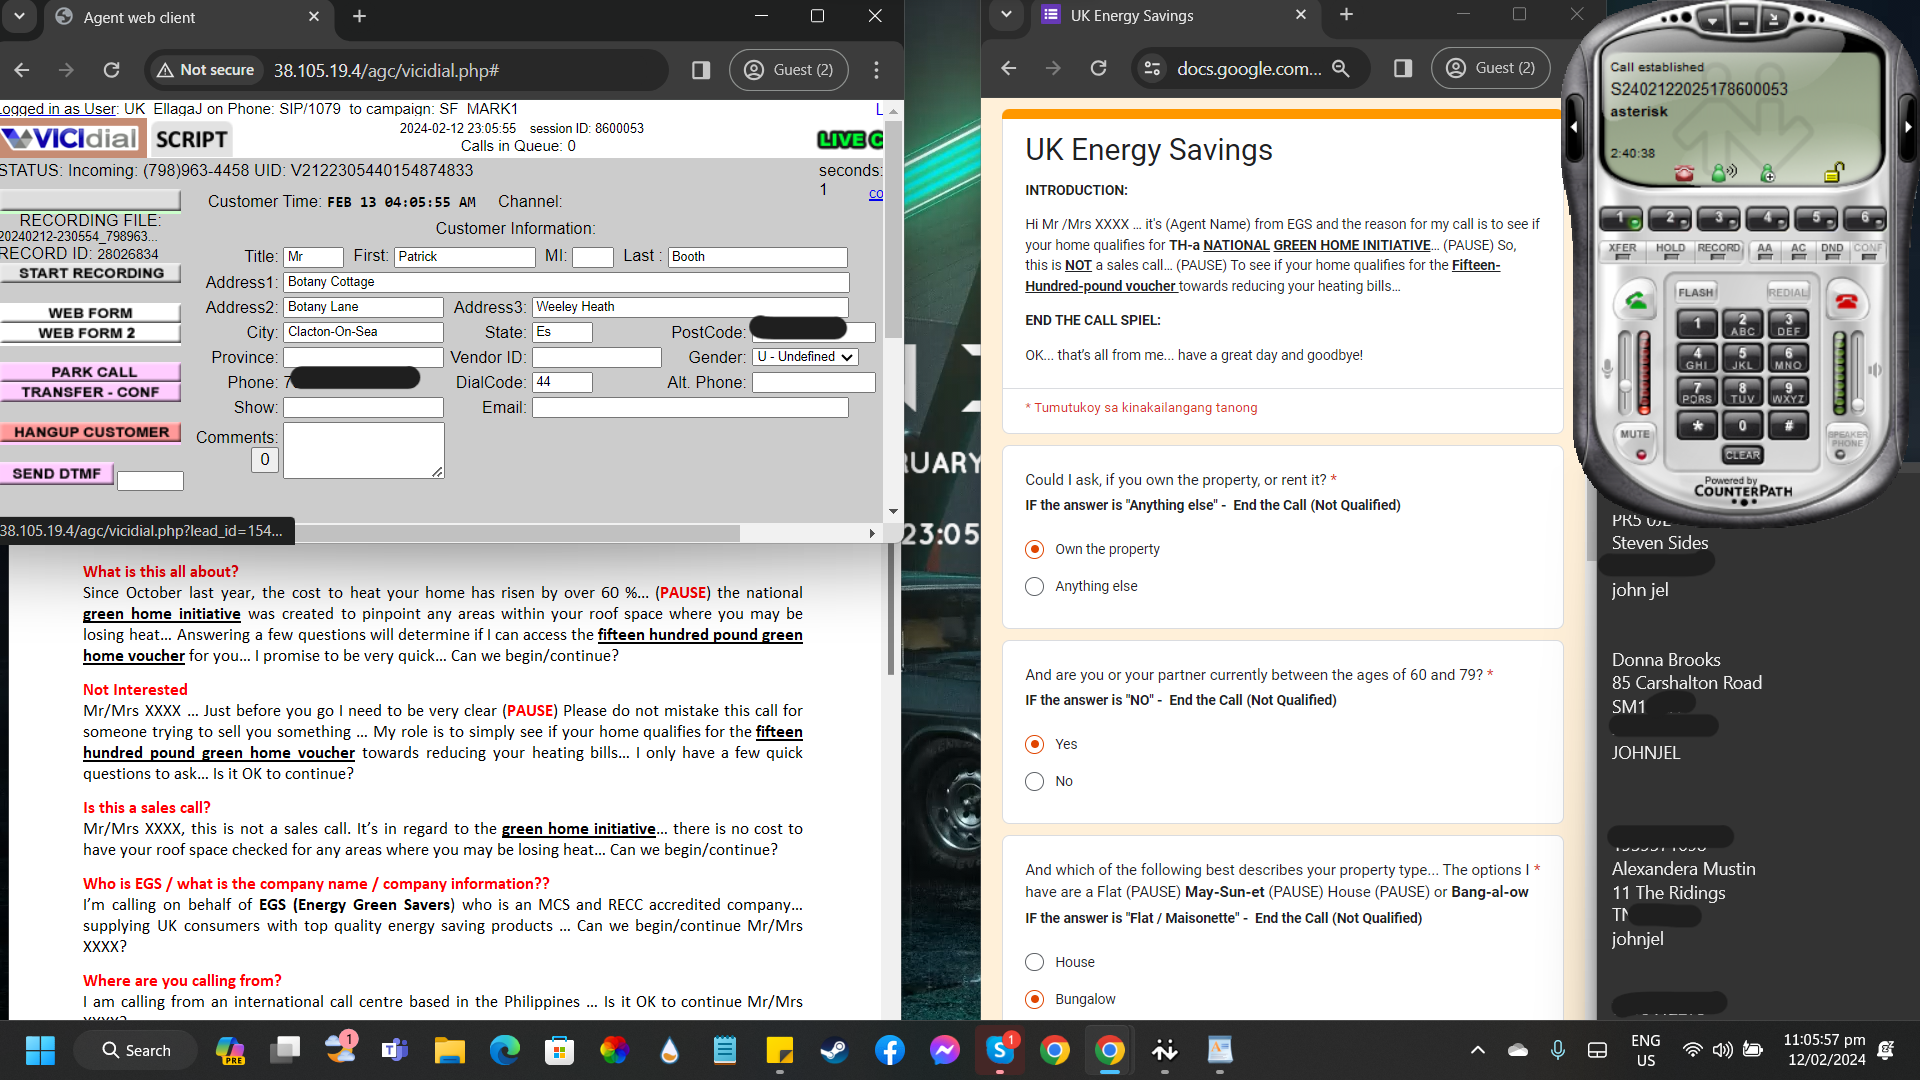This screenshot has height=1080, width=1920.
Task: Click the add participant icon on the softphone display
Action: (x=1767, y=173)
